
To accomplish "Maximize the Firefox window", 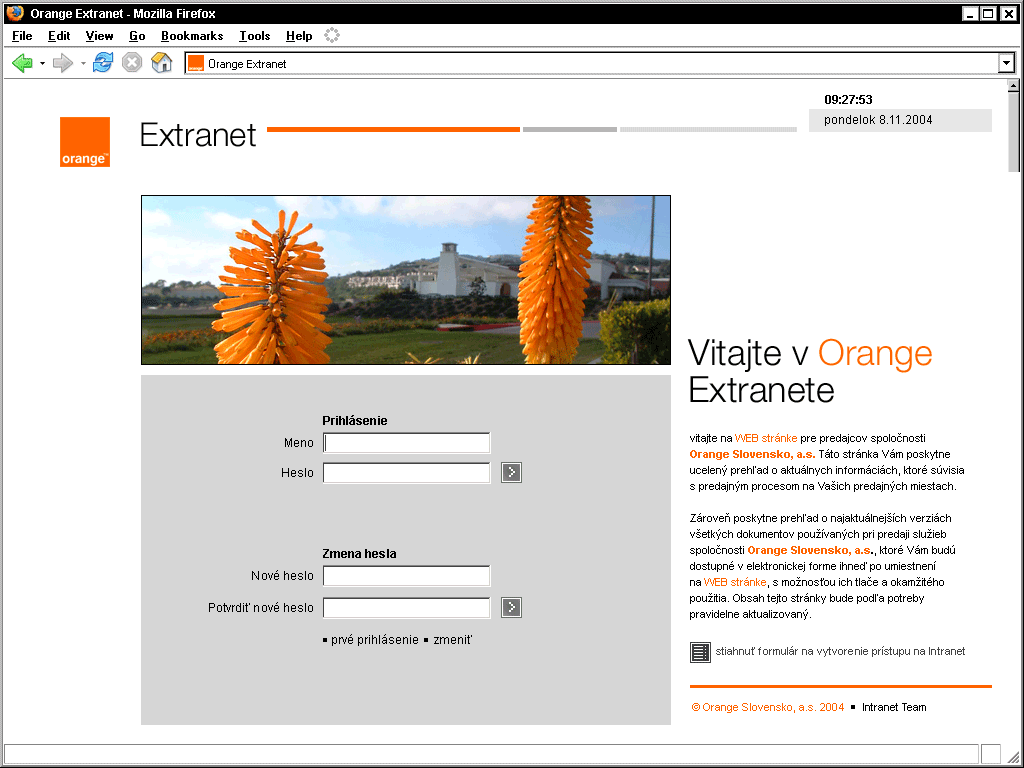I will click(989, 14).
